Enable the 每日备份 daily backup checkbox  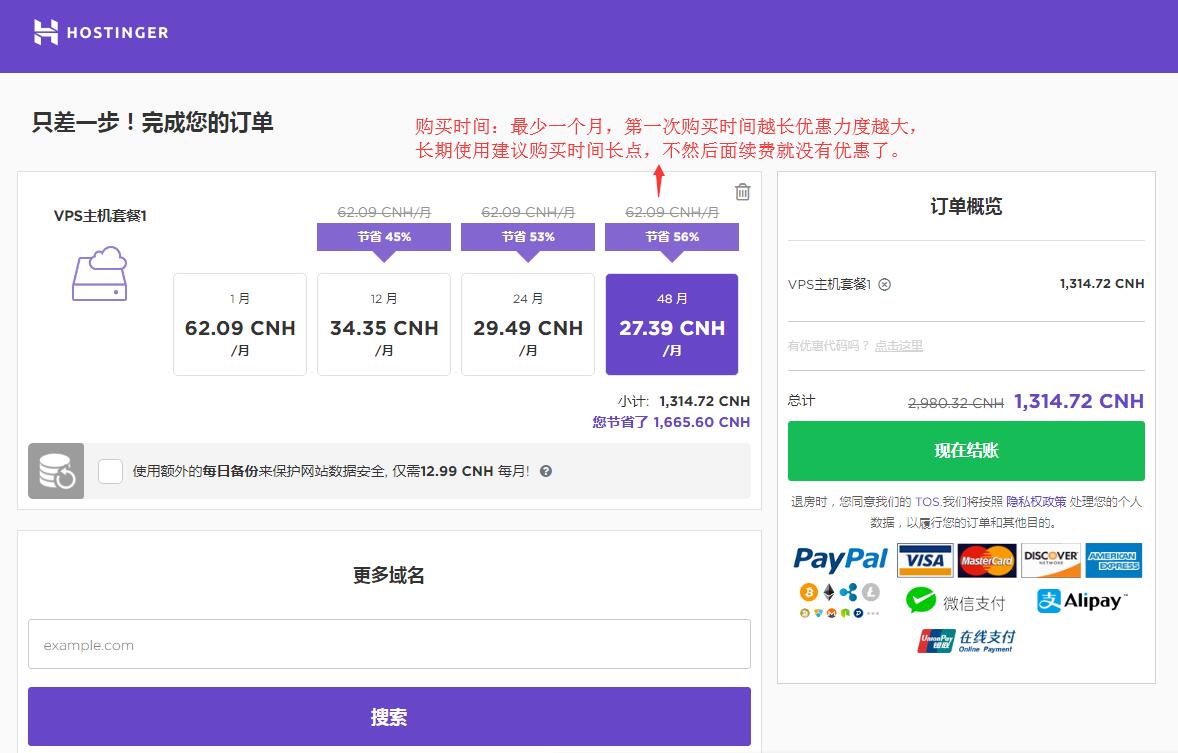tap(110, 471)
